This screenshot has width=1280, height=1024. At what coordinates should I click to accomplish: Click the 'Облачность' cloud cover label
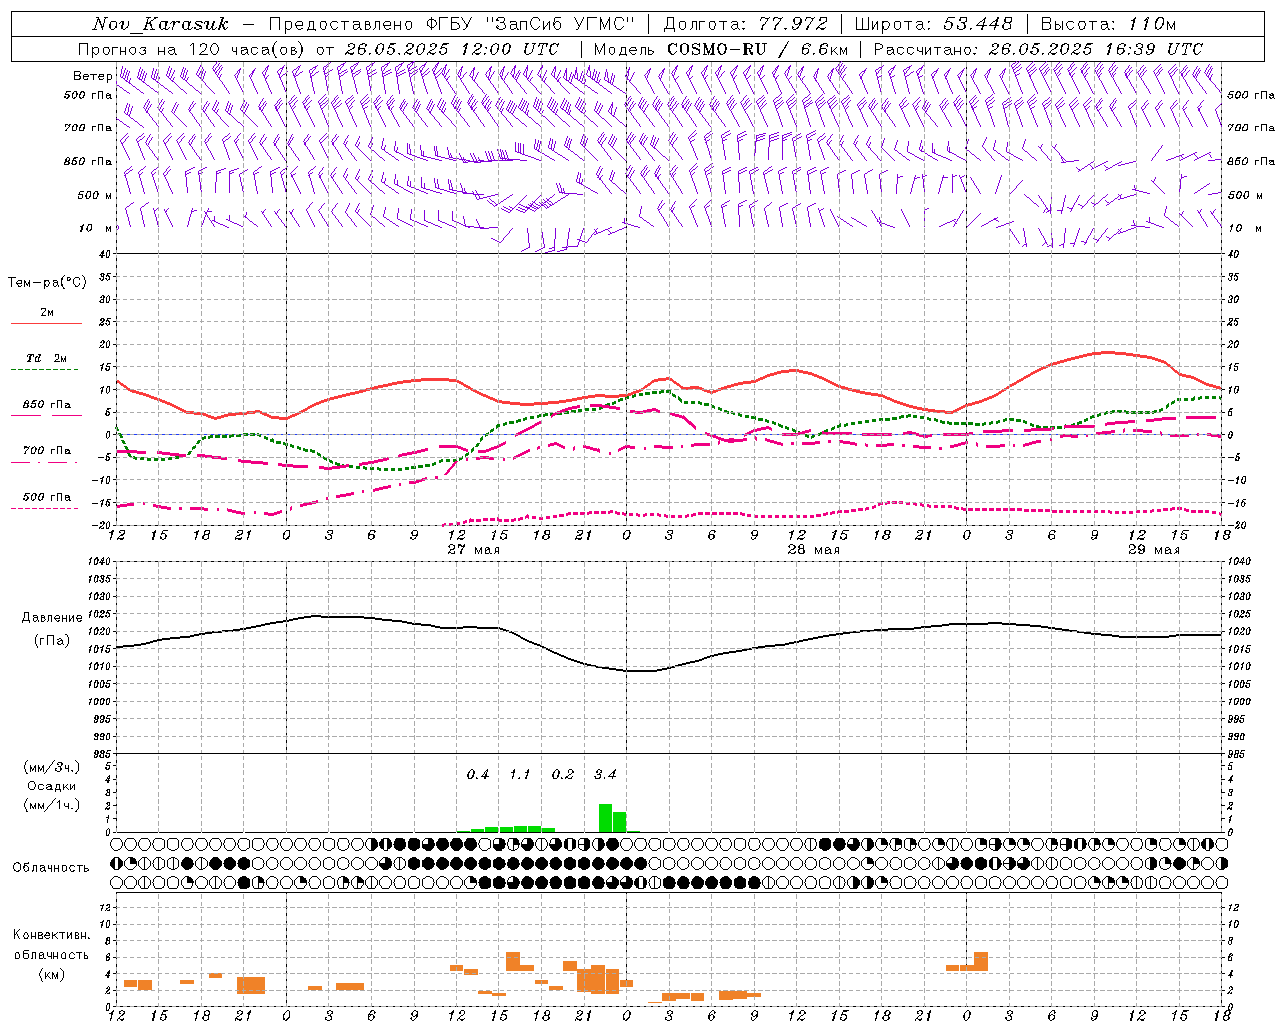coord(51,867)
